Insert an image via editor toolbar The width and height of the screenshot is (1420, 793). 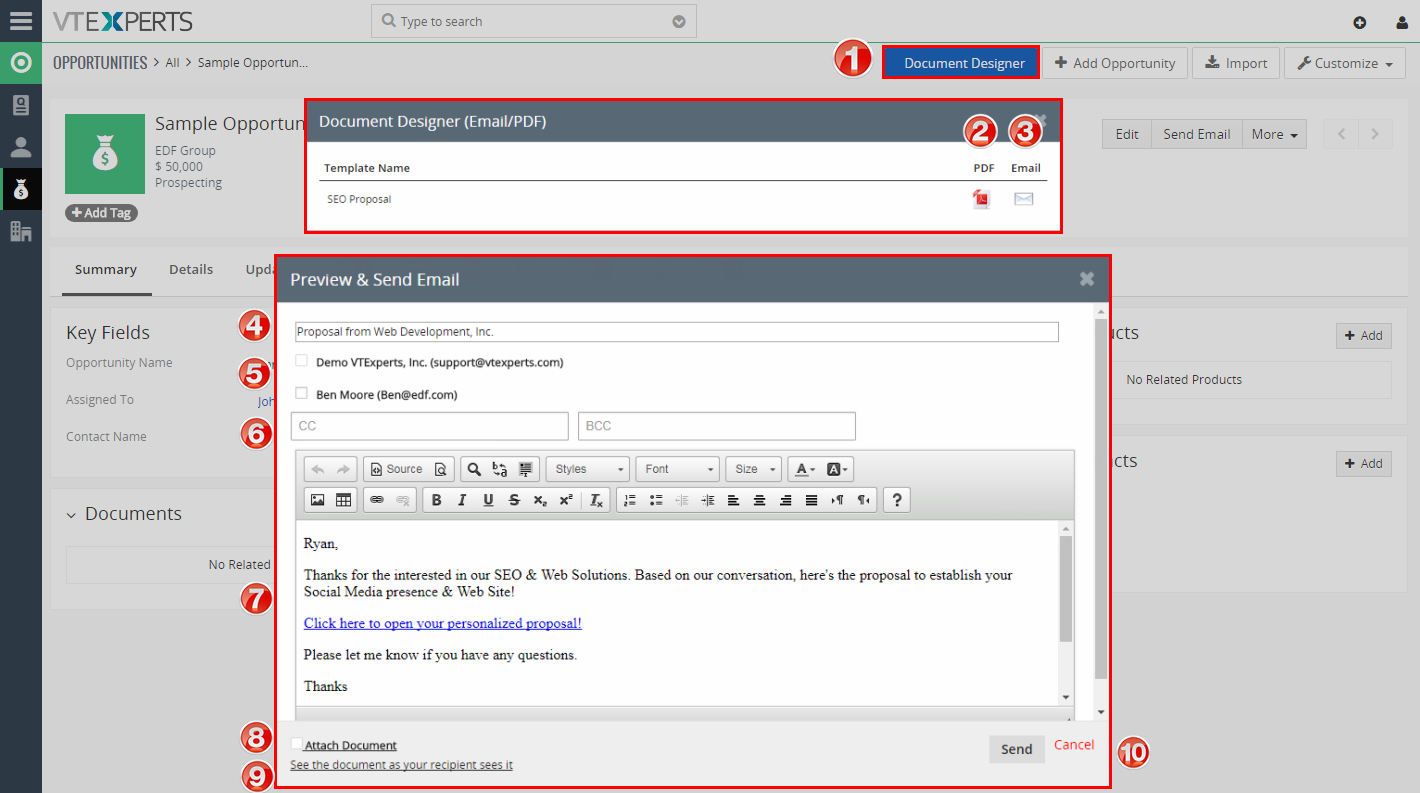point(318,500)
